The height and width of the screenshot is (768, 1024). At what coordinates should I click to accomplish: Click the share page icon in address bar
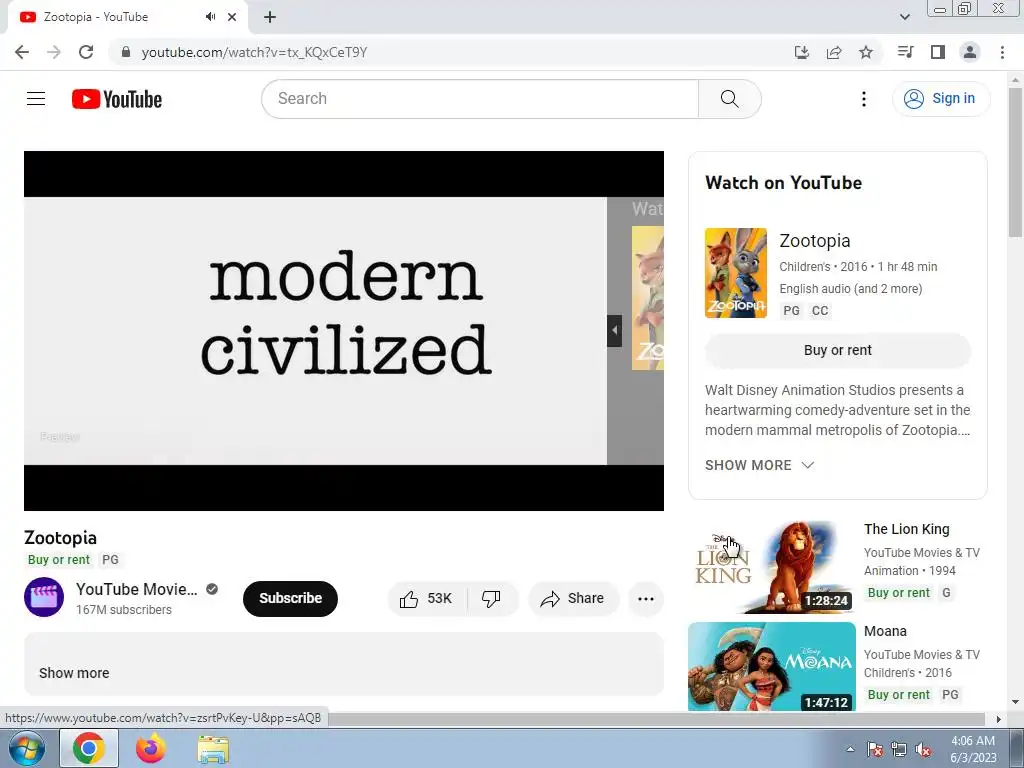[834, 52]
